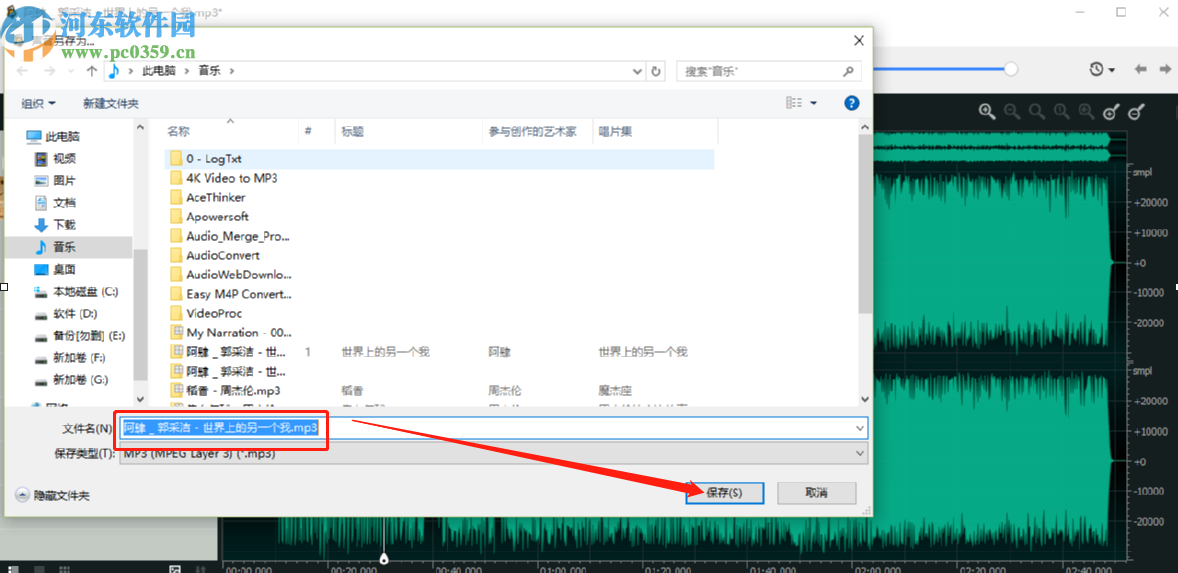This screenshot has height=573, width=1178.
Task: Click 音乐 in the address breadcrumb
Action: click(210, 71)
